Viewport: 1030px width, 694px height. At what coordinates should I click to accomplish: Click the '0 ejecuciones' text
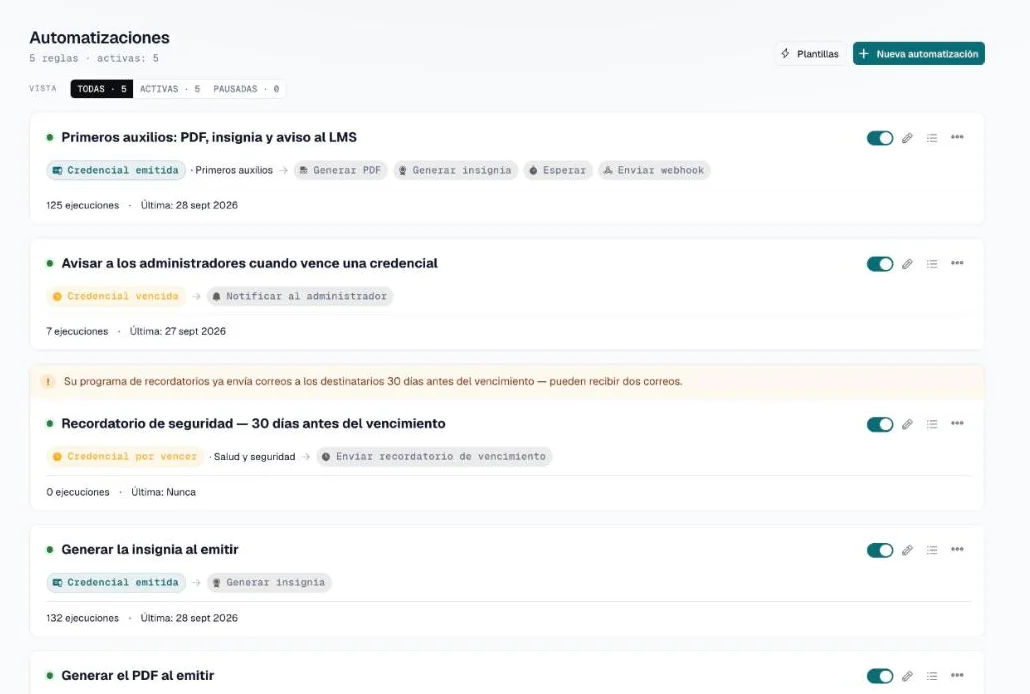(x=78, y=492)
